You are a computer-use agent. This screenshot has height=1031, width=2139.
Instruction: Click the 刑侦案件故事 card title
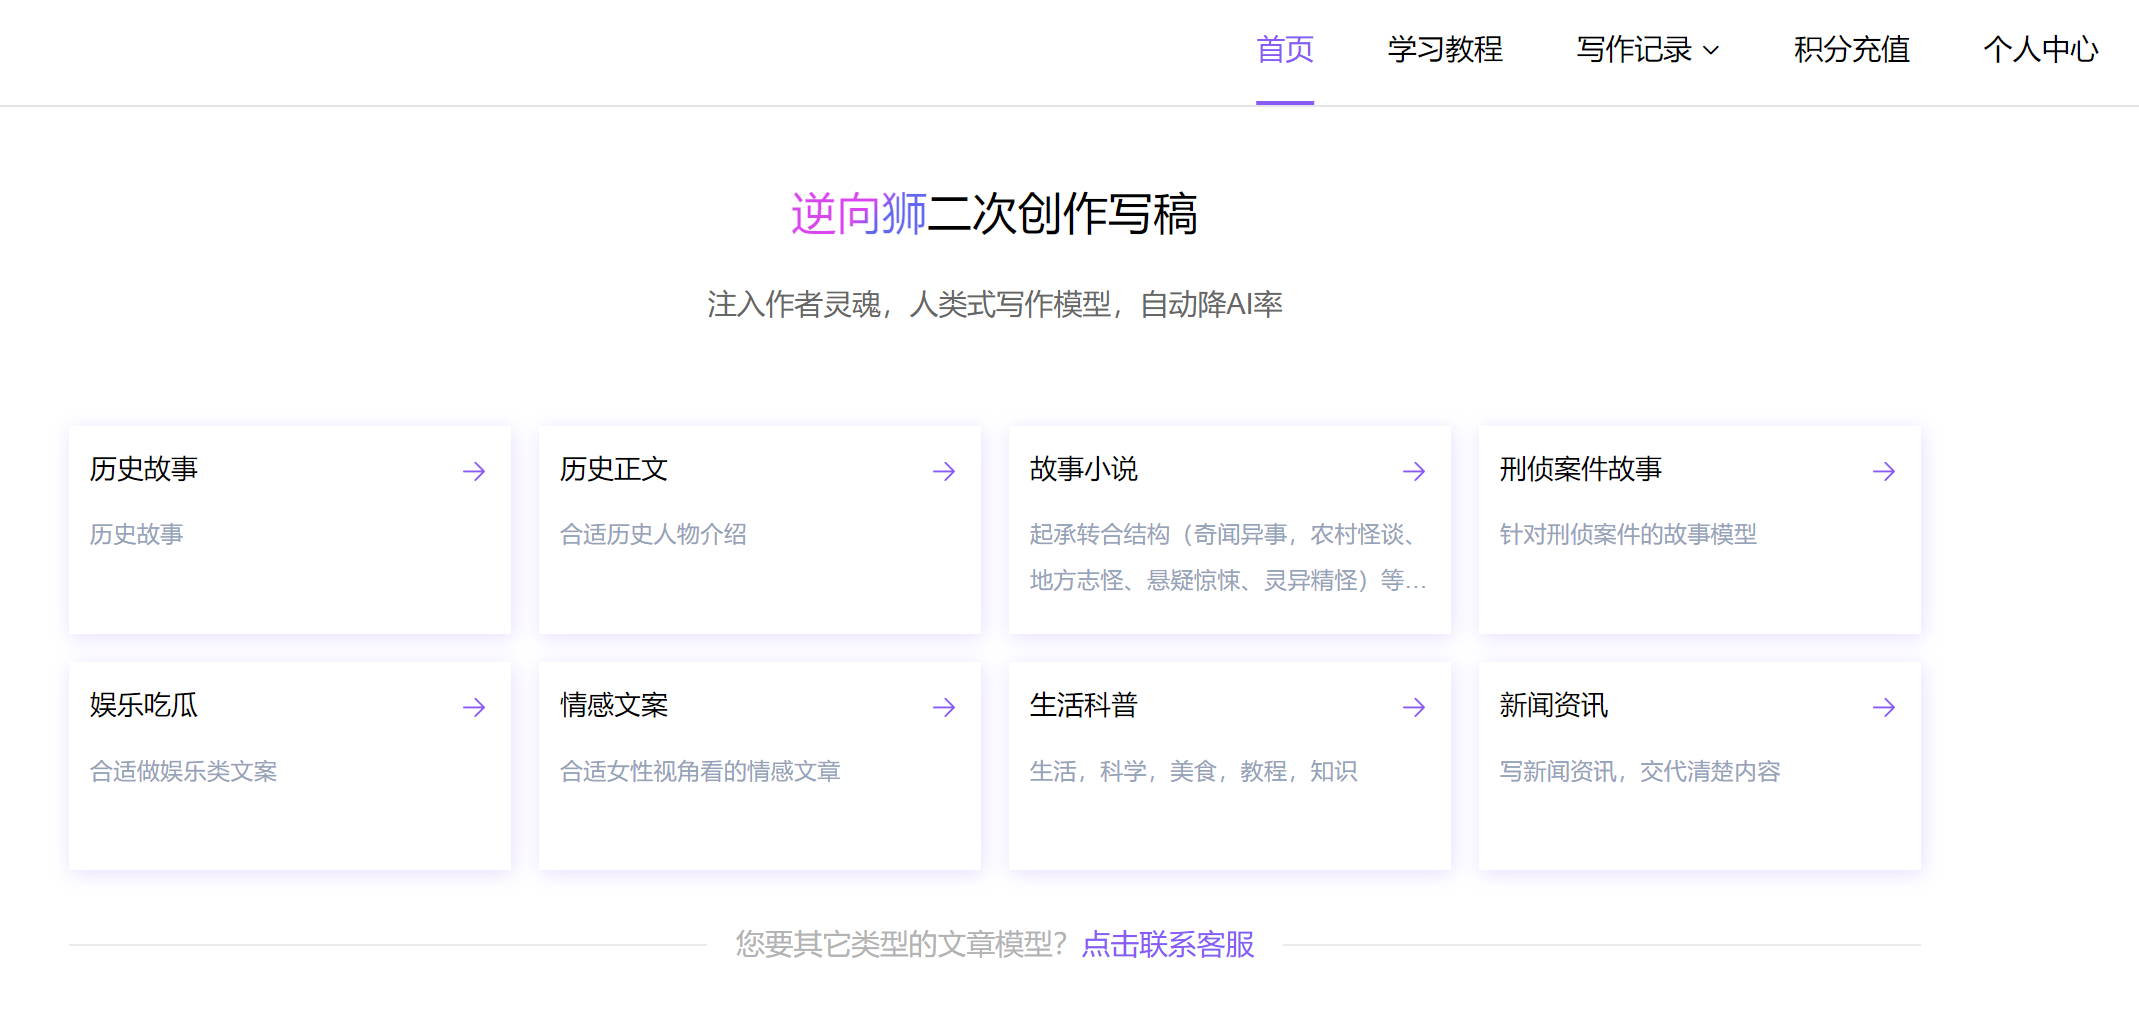tap(1581, 469)
